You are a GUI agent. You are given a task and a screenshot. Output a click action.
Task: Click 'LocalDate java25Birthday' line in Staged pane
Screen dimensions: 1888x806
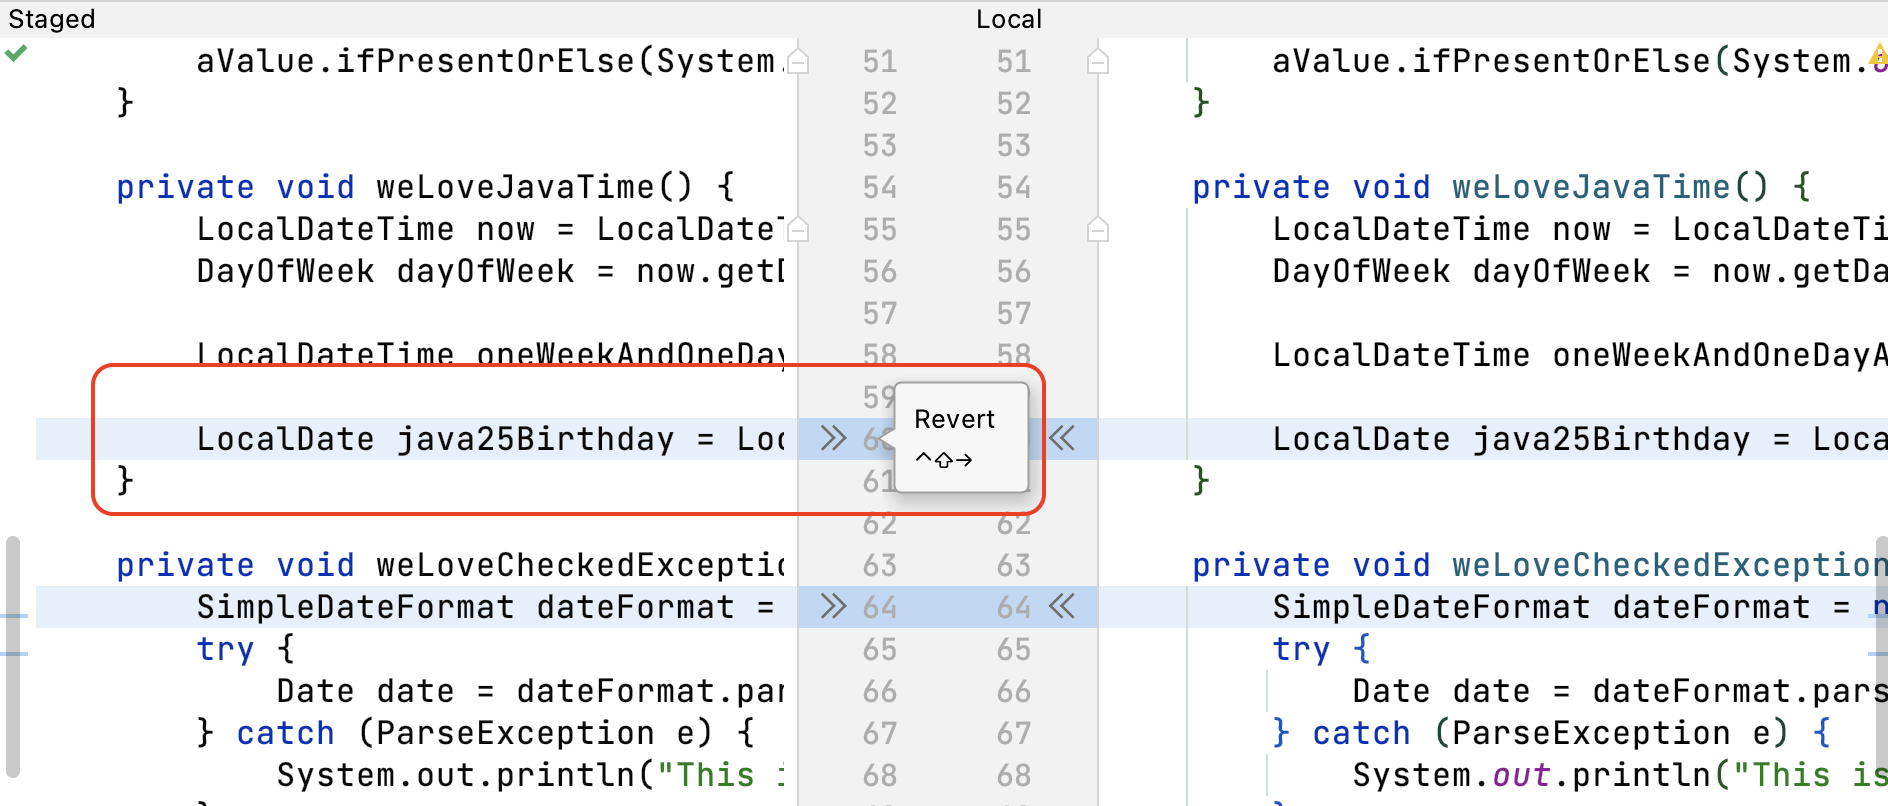490,439
